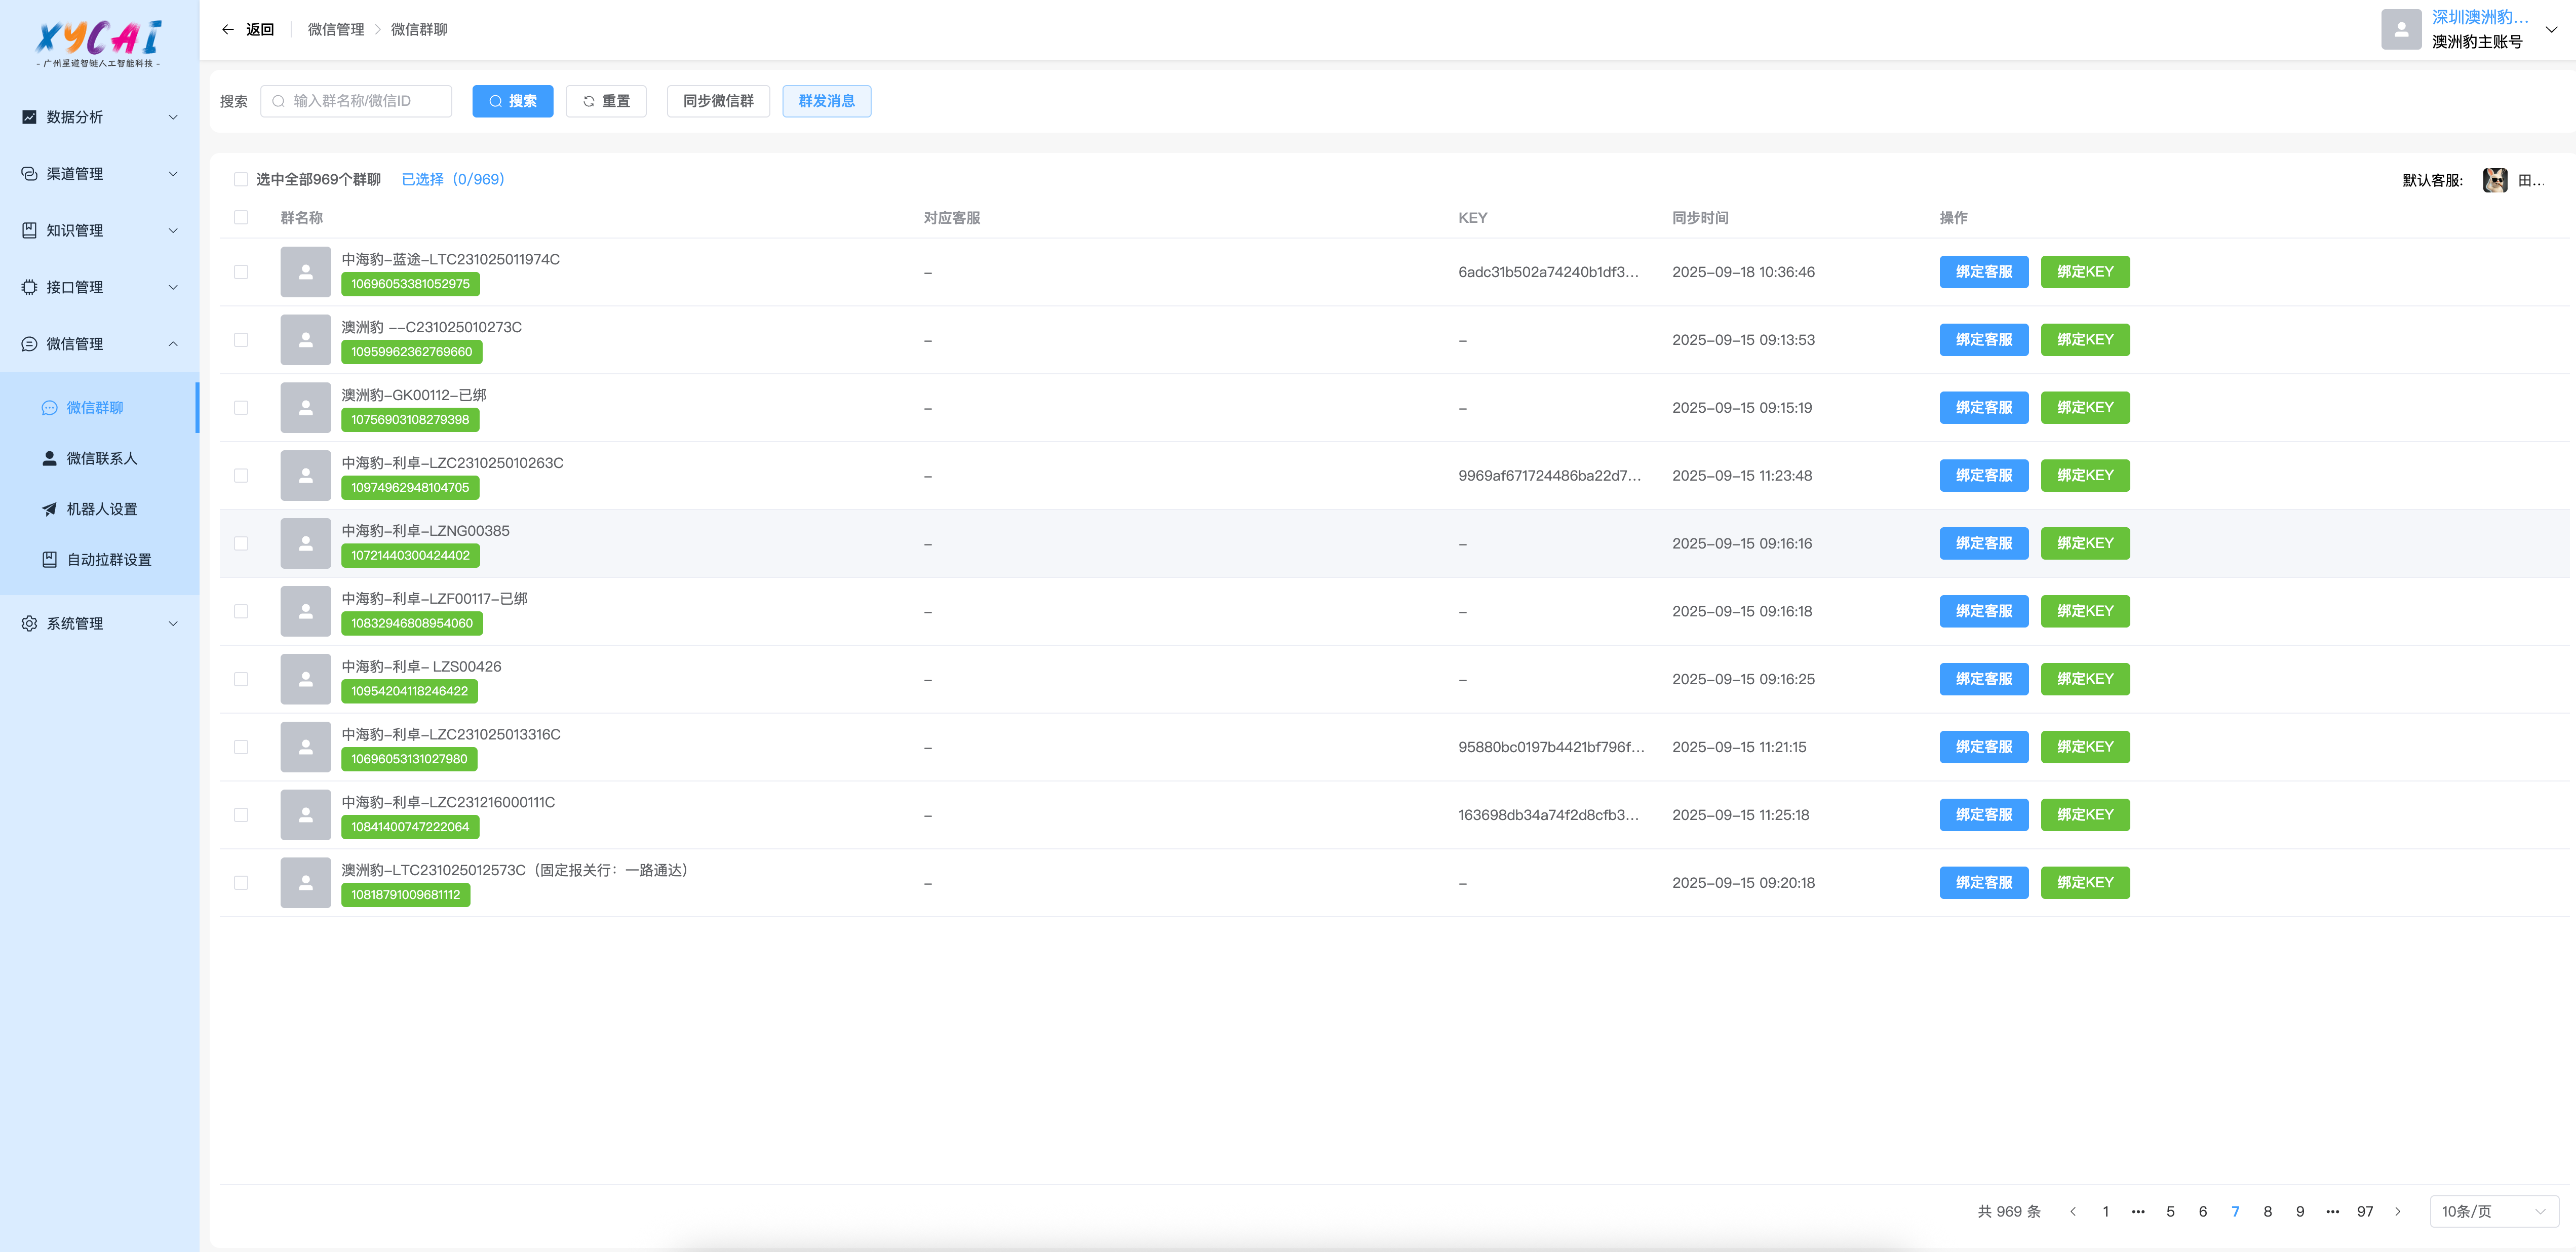This screenshot has height=1252, width=2576.
Task: Click the 数据分析 chart icon in sidebar
Action: pyautogui.click(x=29, y=117)
